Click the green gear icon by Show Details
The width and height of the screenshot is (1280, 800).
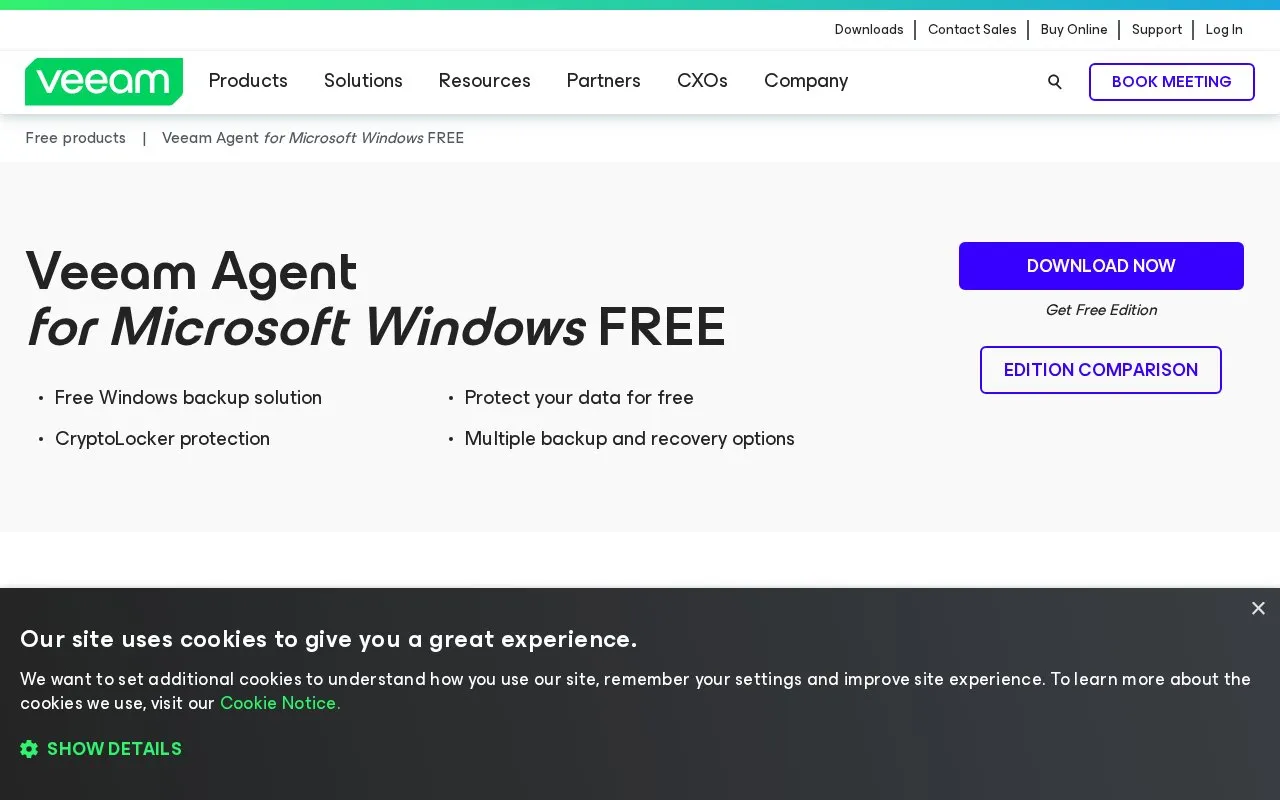tap(29, 749)
